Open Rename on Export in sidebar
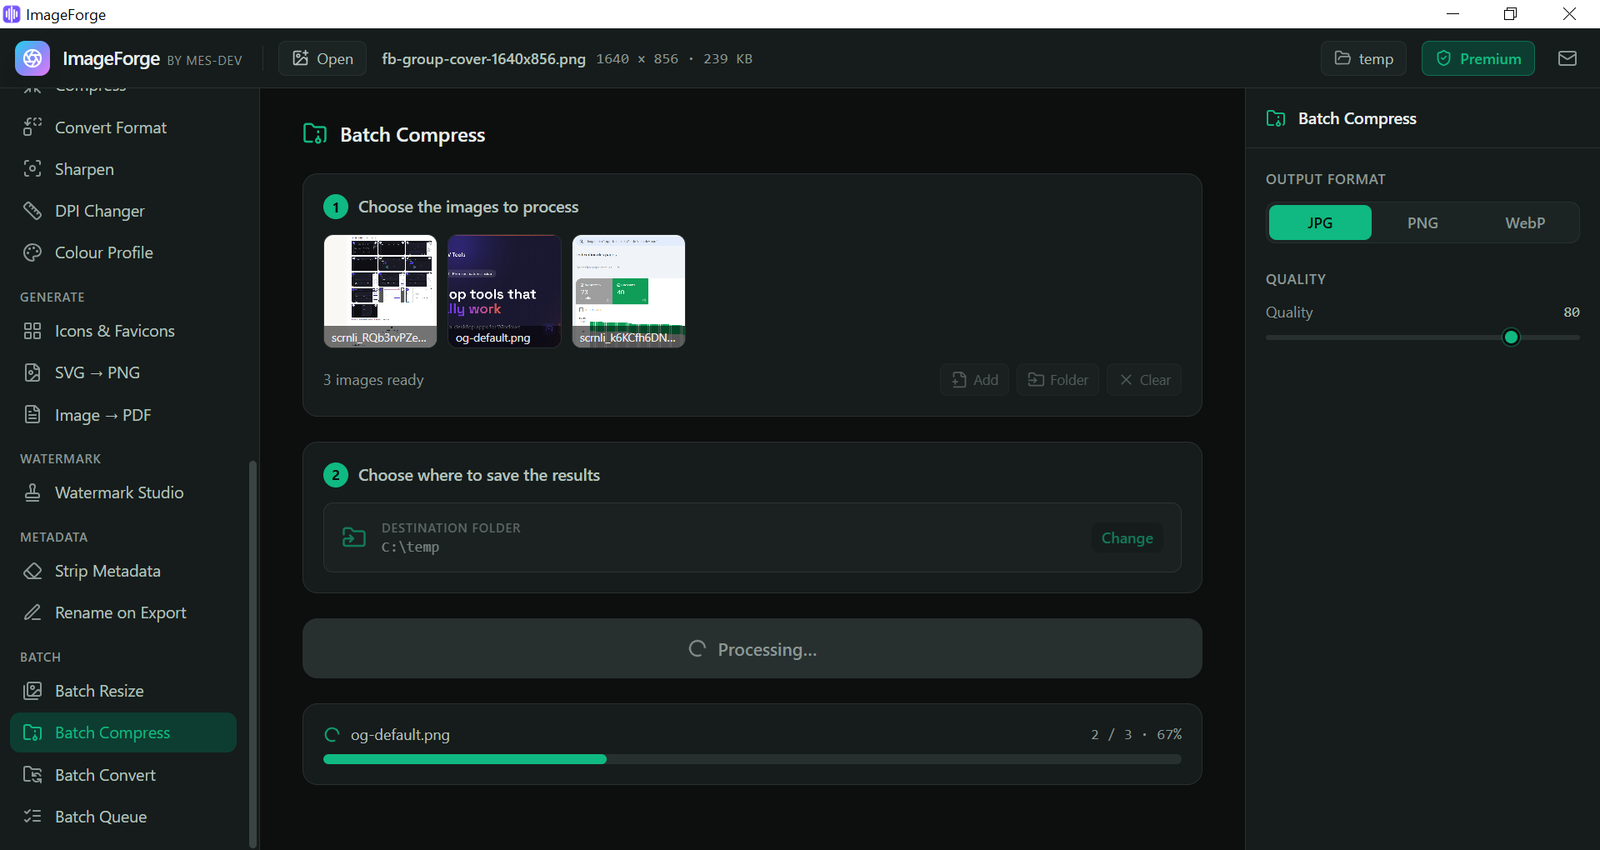The width and height of the screenshot is (1600, 850). [123, 613]
